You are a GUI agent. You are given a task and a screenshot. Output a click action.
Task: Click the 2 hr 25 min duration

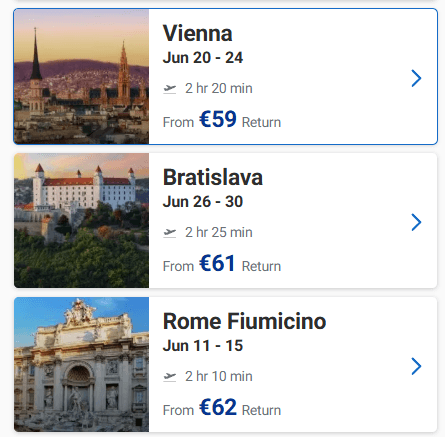point(219,232)
